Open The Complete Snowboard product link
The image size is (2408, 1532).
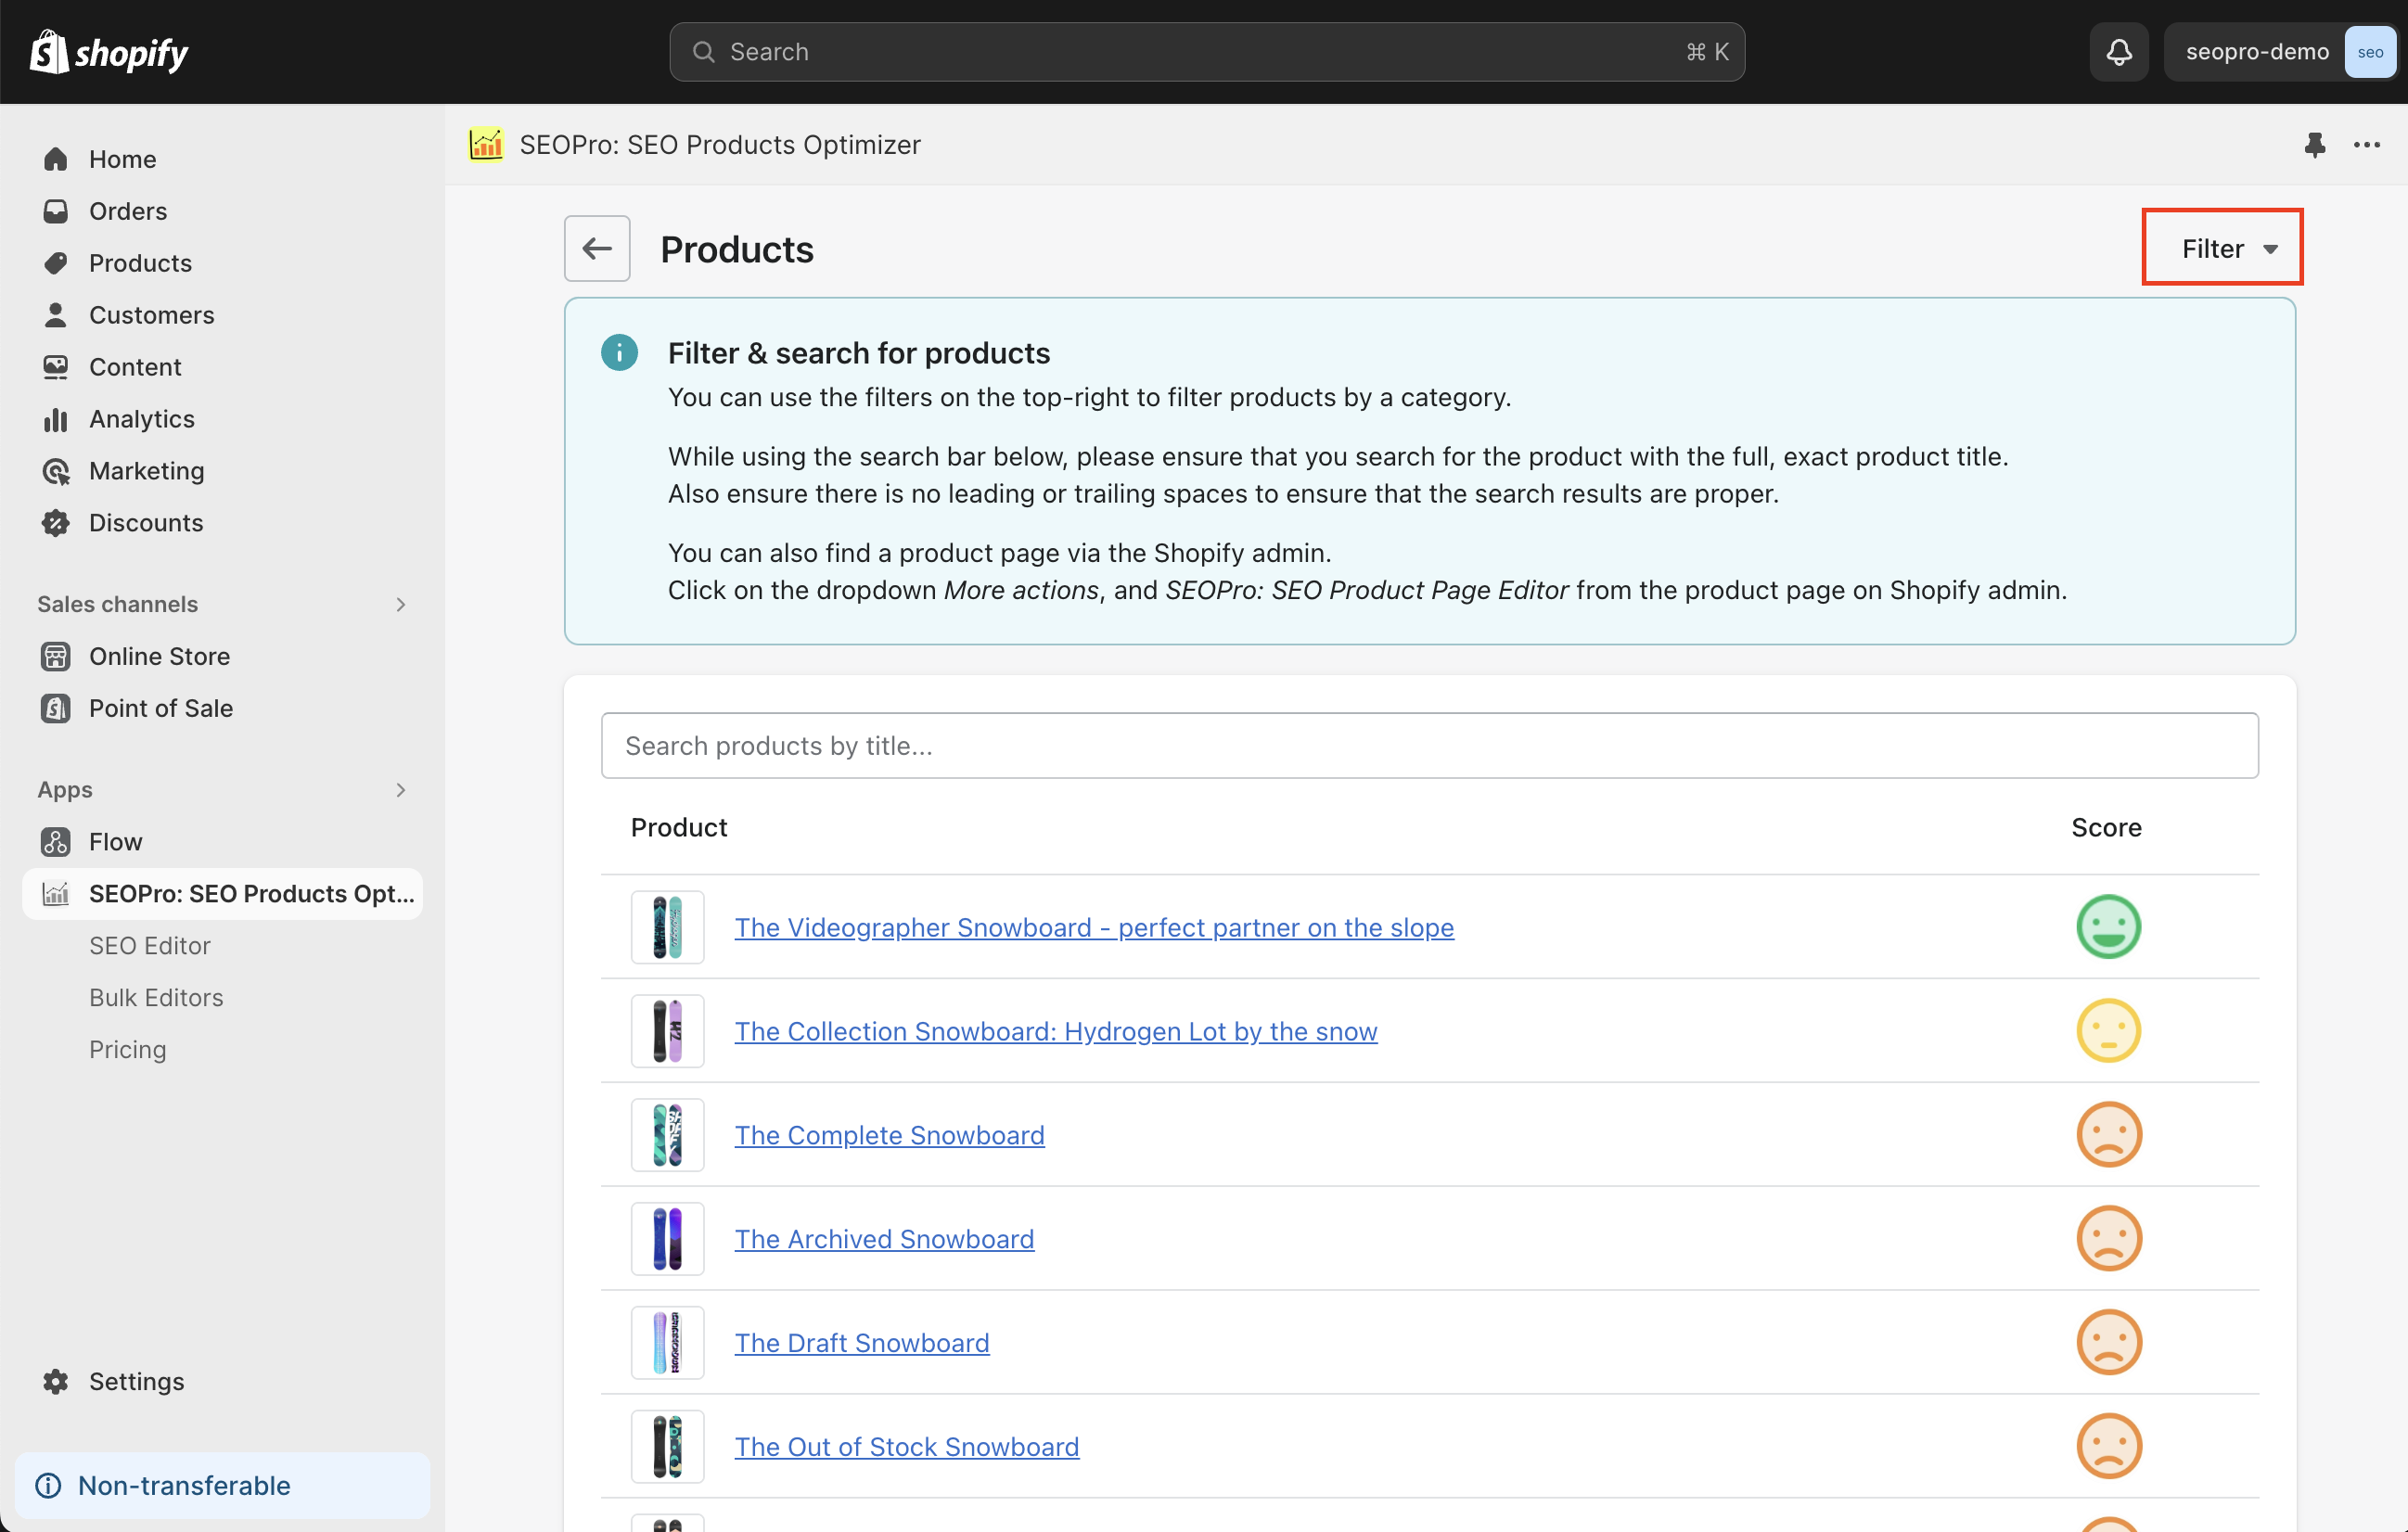click(x=889, y=1135)
